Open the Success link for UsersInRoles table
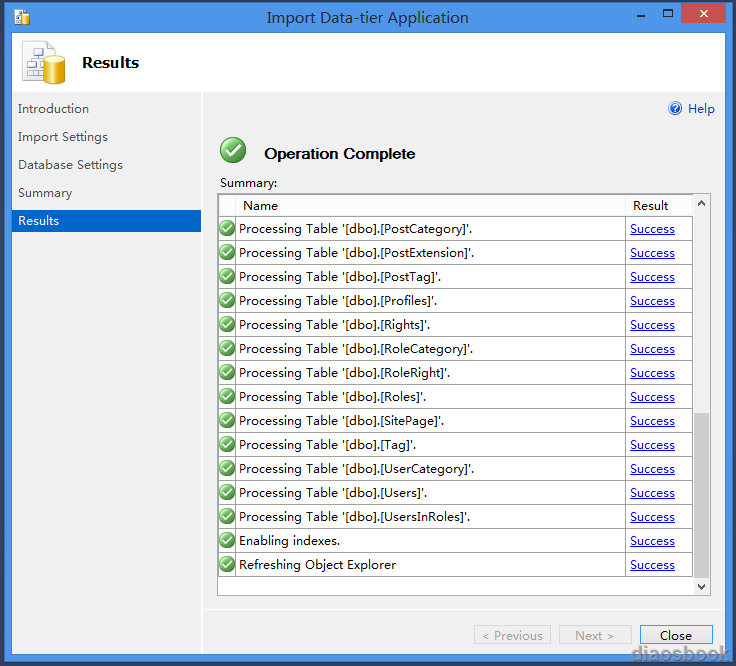 pyautogui.click(x=652, y=517)
